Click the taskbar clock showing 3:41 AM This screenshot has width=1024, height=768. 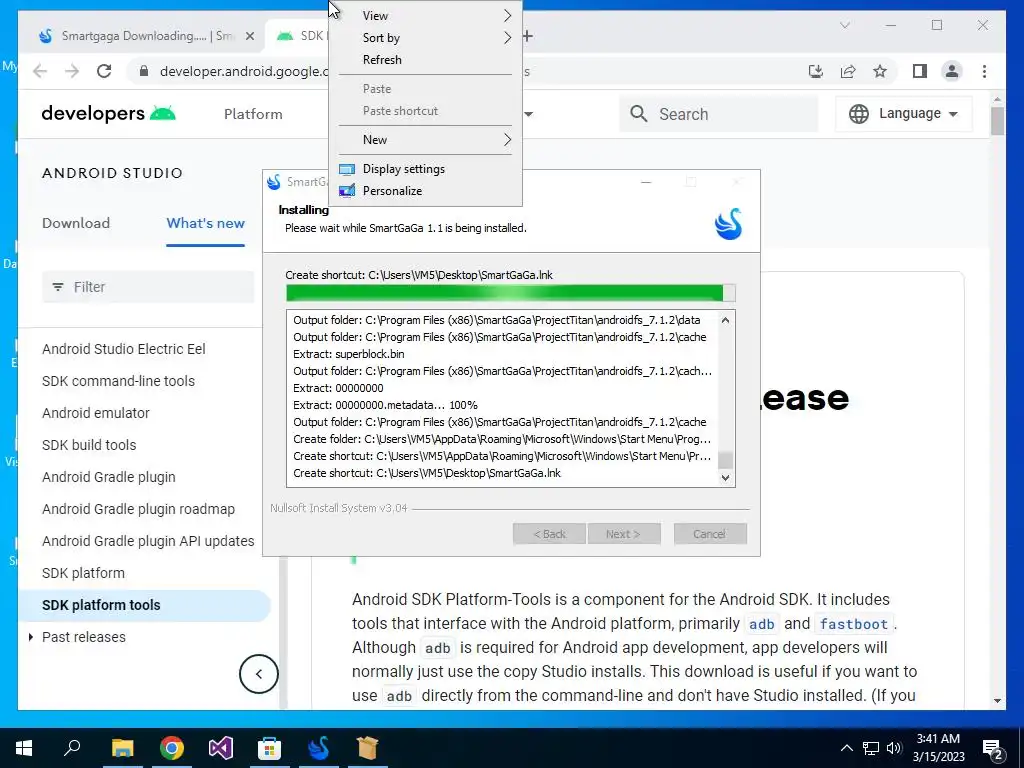tap(939, 748)
